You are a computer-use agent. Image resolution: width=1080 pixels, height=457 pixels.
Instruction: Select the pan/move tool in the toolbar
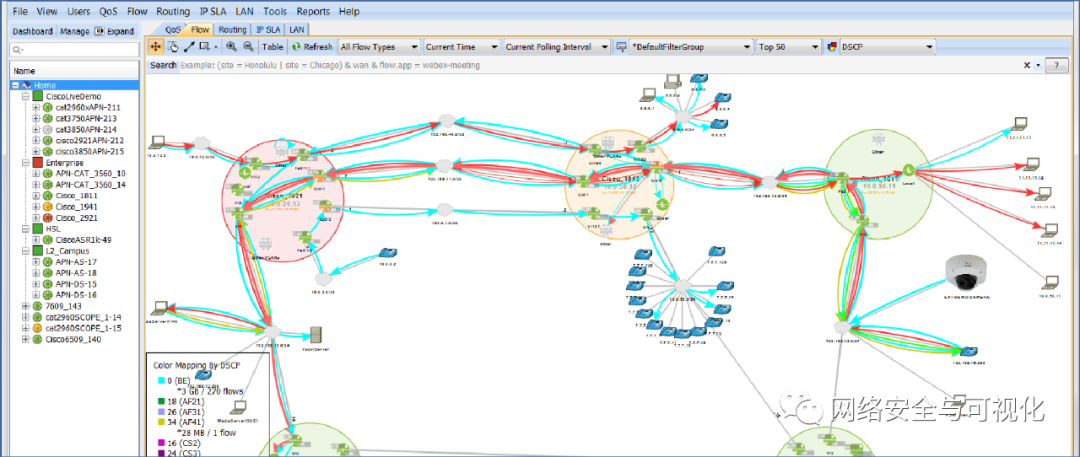(156, 47)
